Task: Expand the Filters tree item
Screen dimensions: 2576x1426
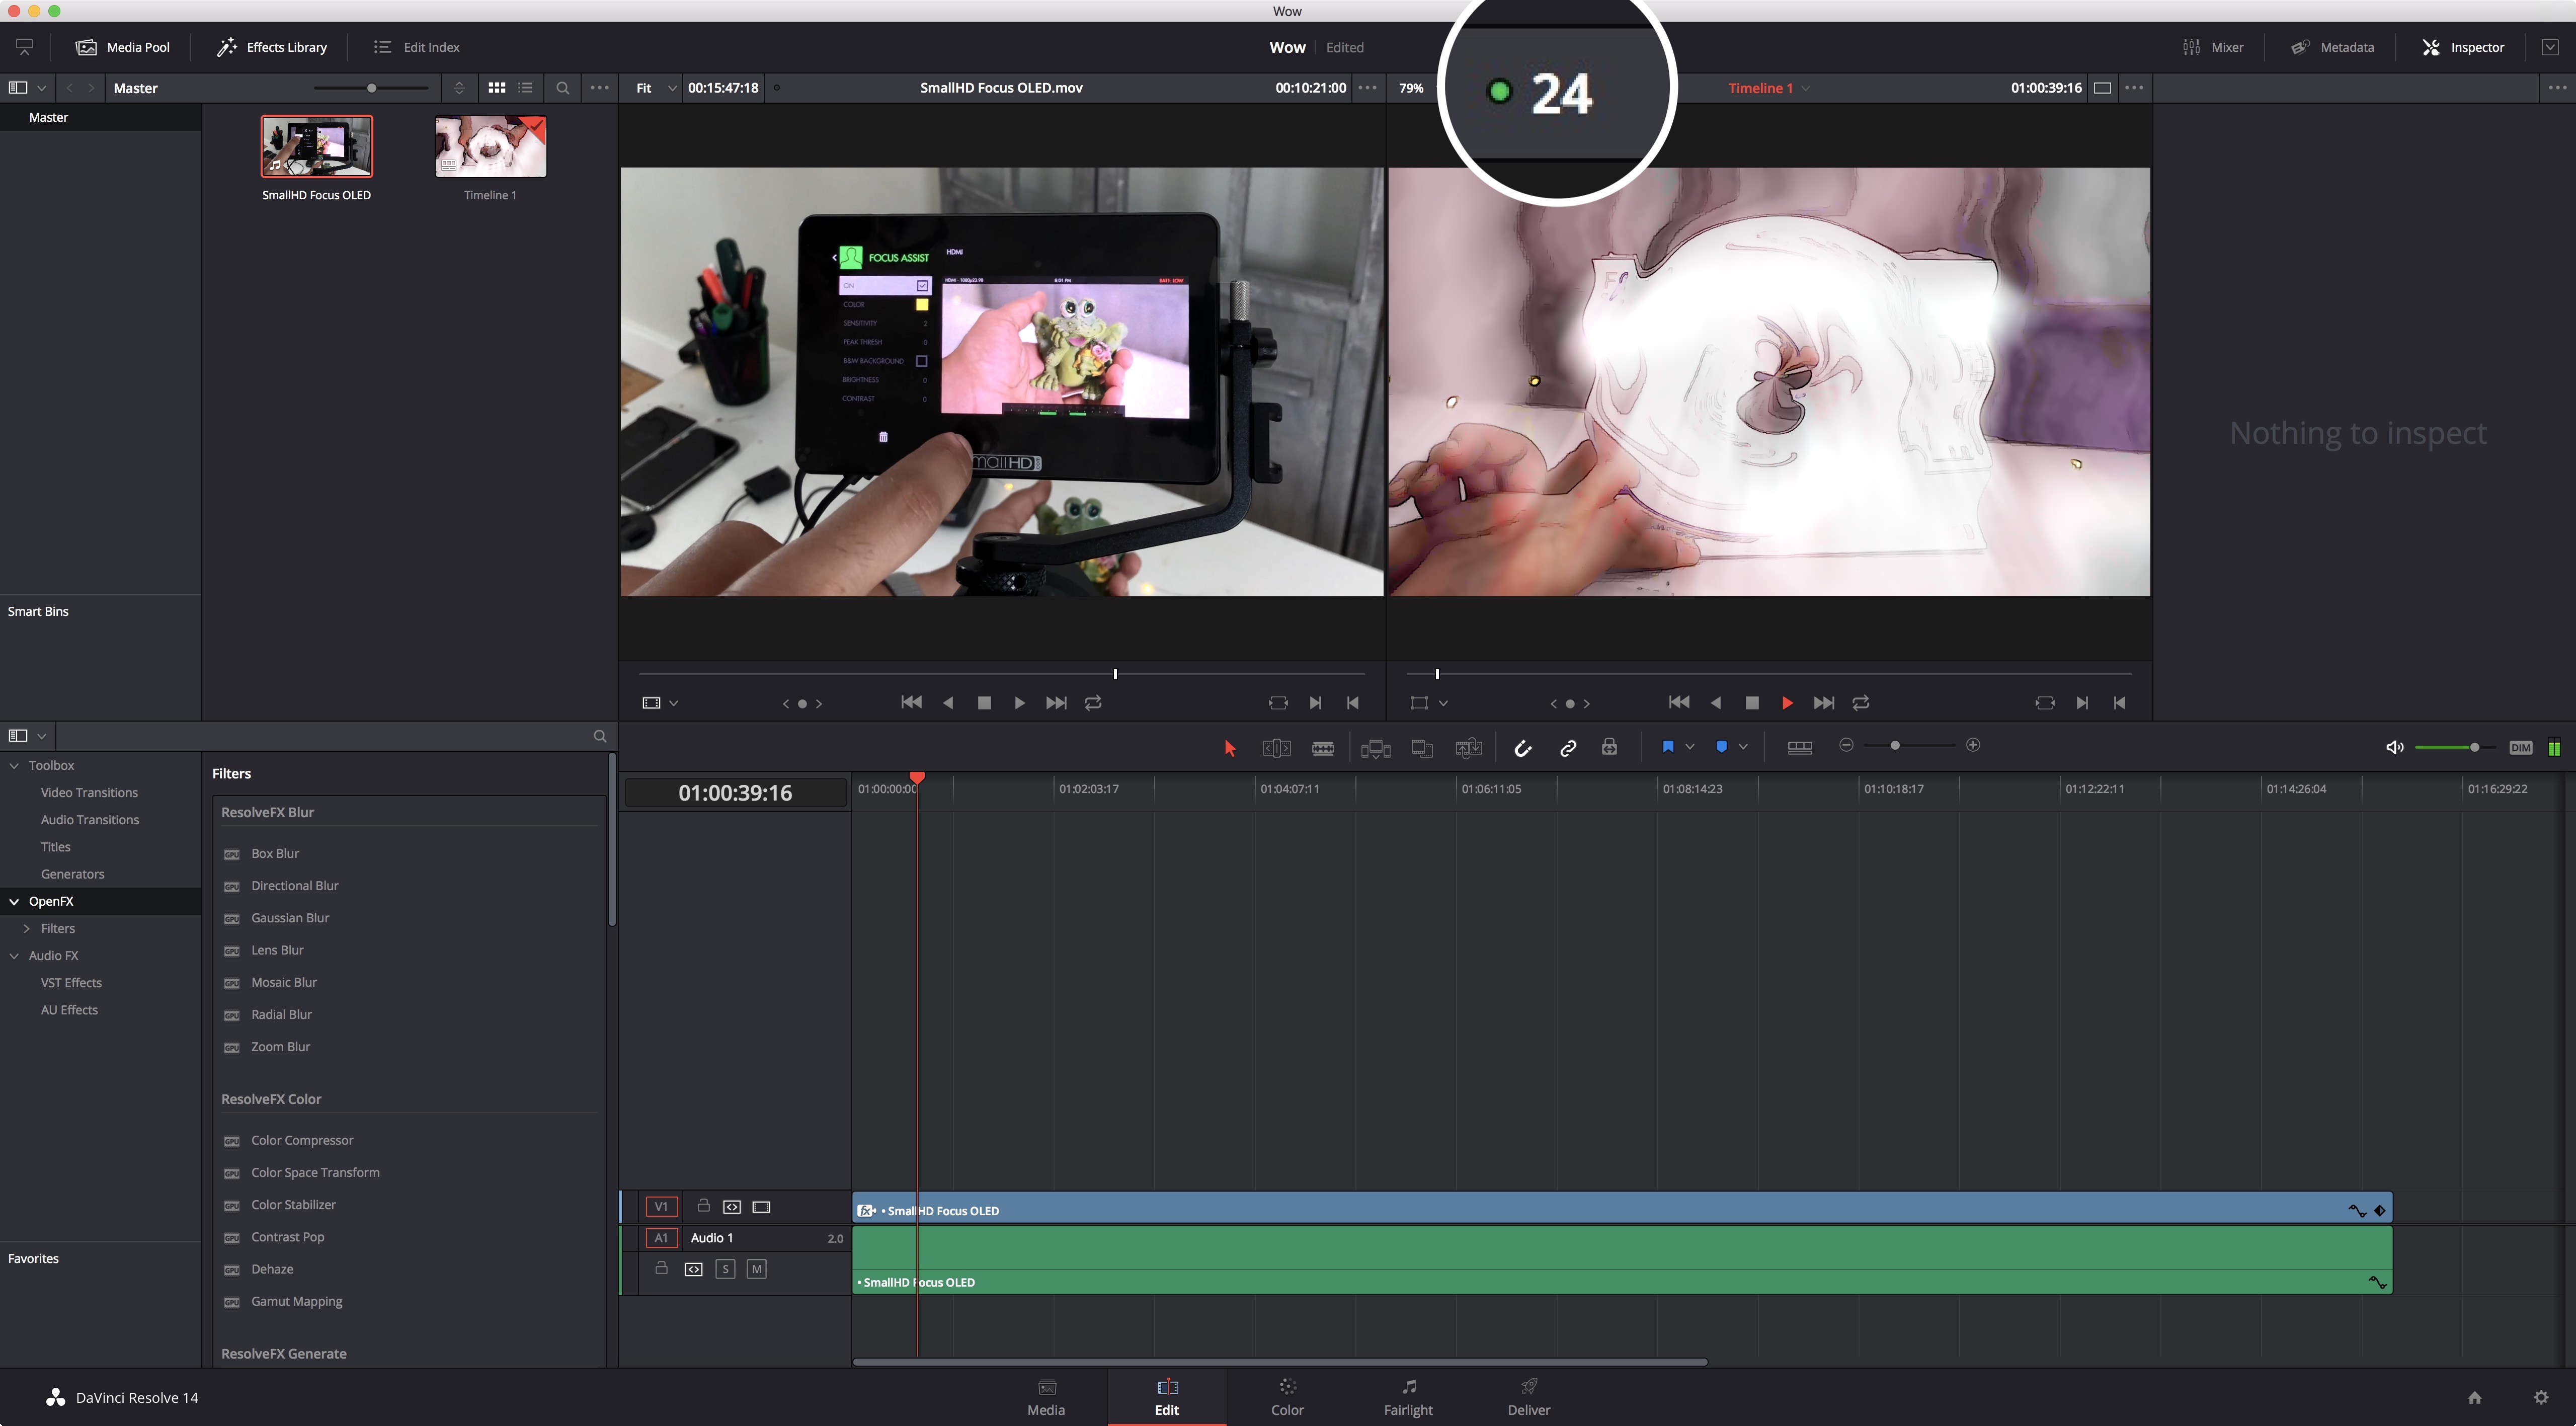Action: click(27, 928)
